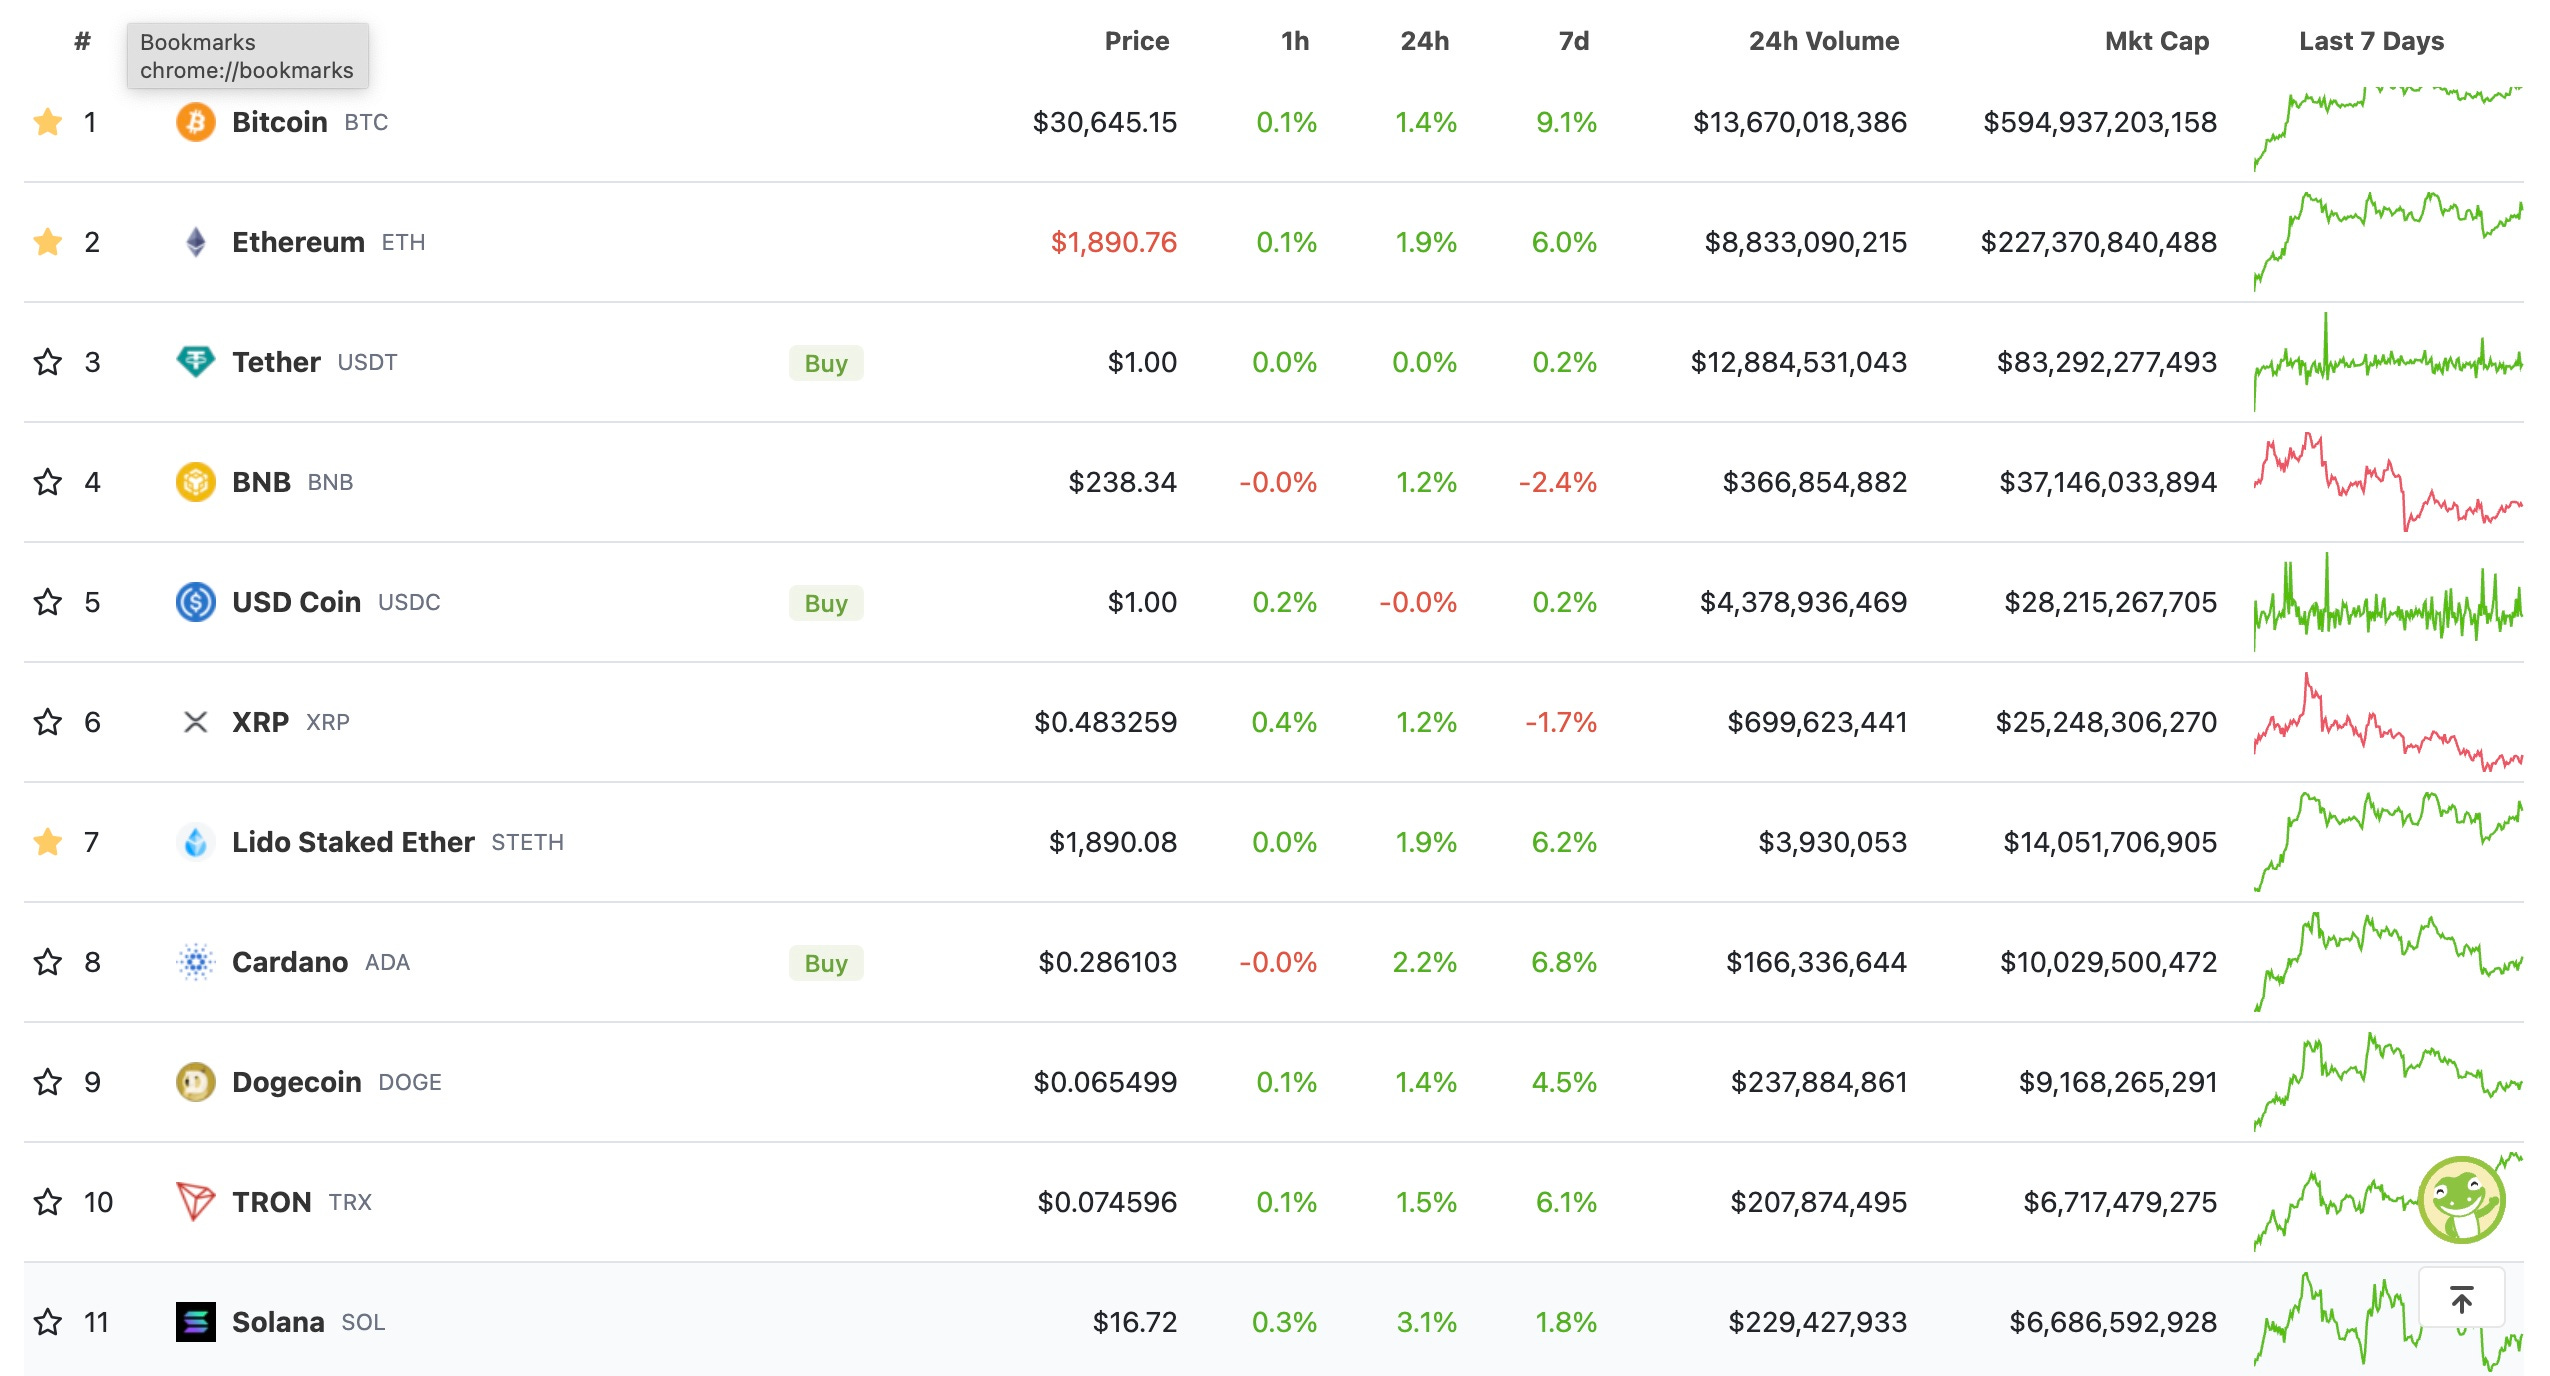
Task: Unfavorite Bitcoin with its gold star
Action: [x=48, y=122]
